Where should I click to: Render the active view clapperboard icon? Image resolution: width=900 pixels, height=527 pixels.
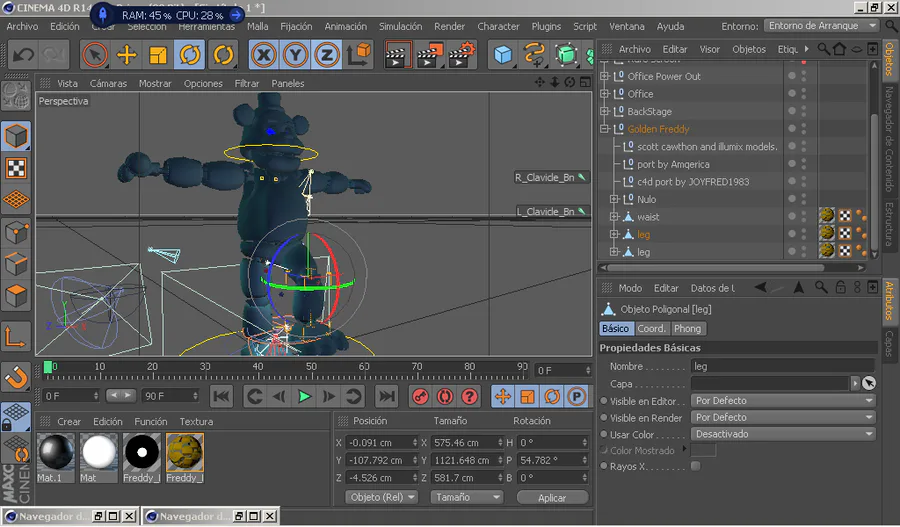click(x=397, y=55)
